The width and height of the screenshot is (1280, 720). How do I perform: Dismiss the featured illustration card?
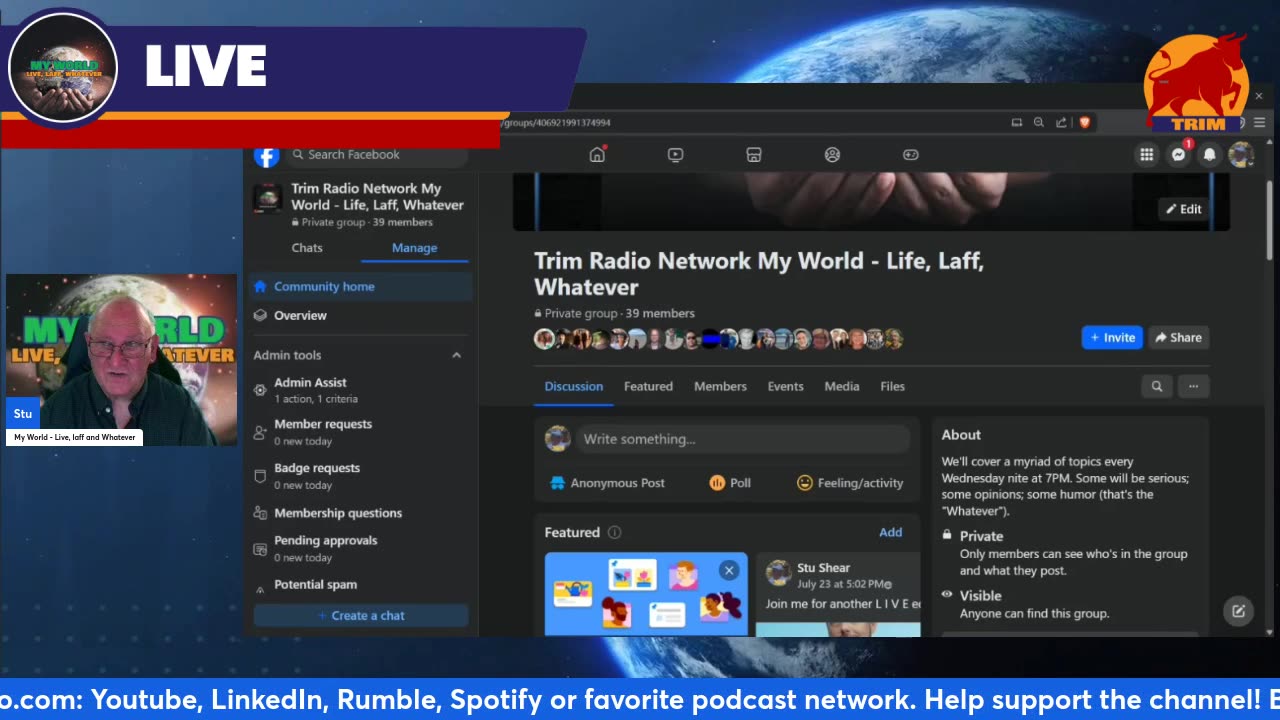tap(729, 570)
